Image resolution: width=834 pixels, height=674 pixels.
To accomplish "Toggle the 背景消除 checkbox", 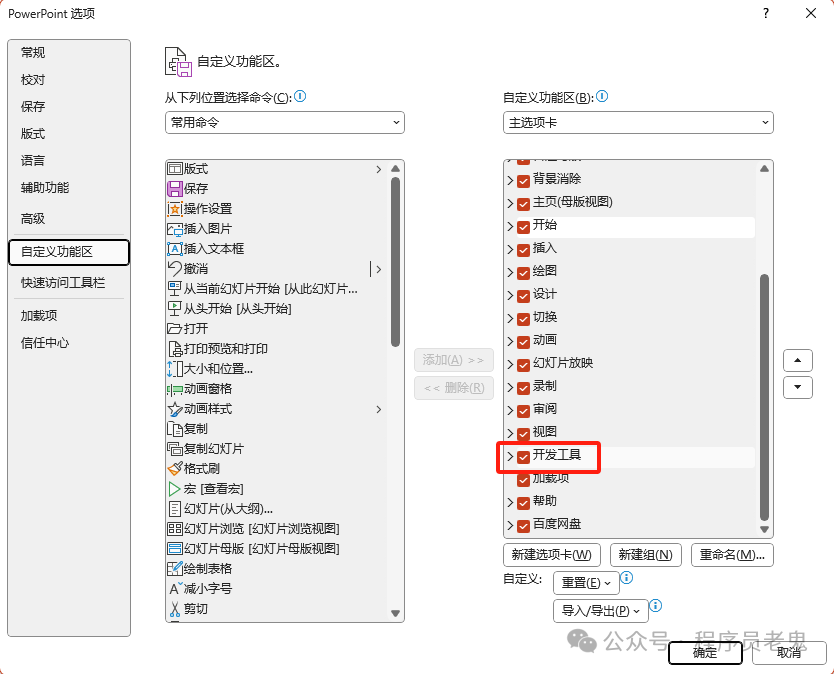I will coord(523,181).
